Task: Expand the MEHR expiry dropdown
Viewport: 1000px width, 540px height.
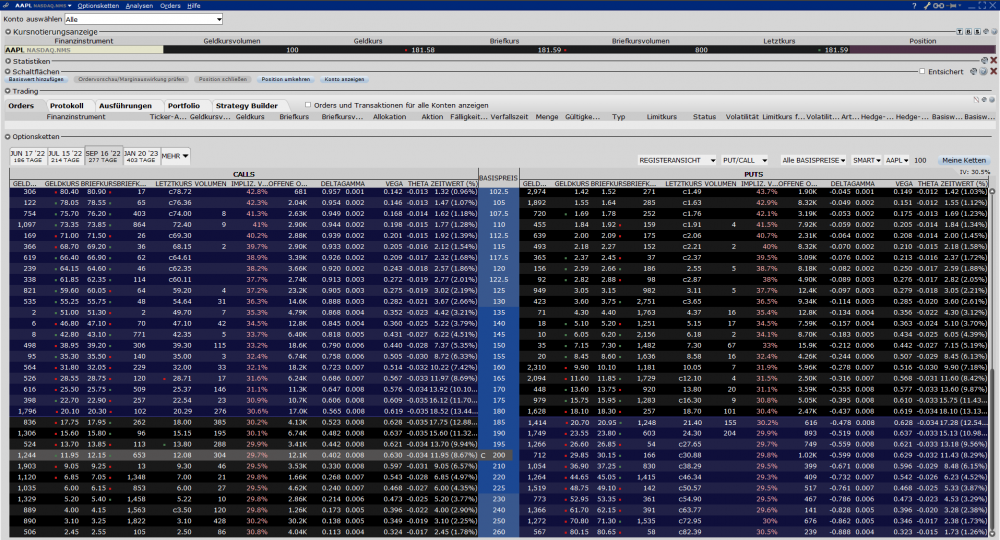Action: [175, 156]
